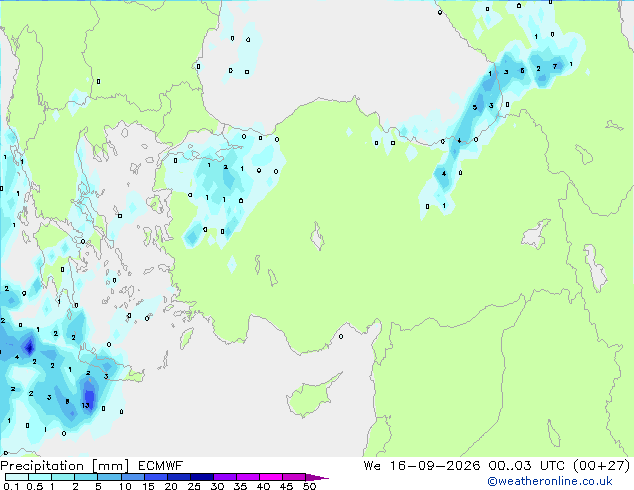Pick the legend swatch between 25 and 30
This screenshot has width=634, height=490.
point(202,477)
